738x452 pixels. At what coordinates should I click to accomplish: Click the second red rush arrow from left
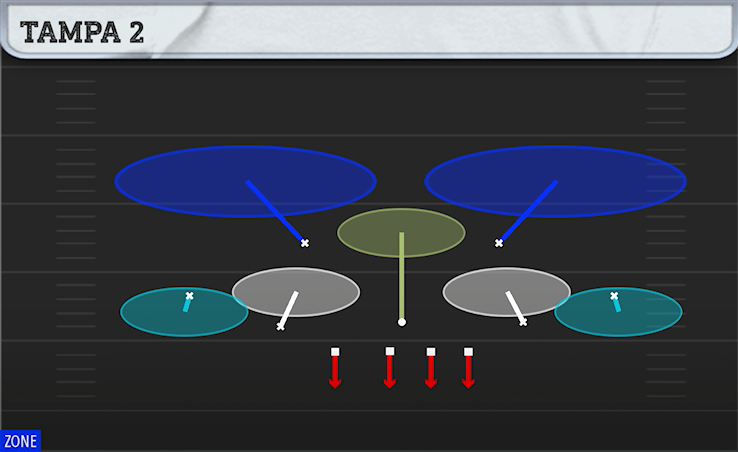pos(390,372)
